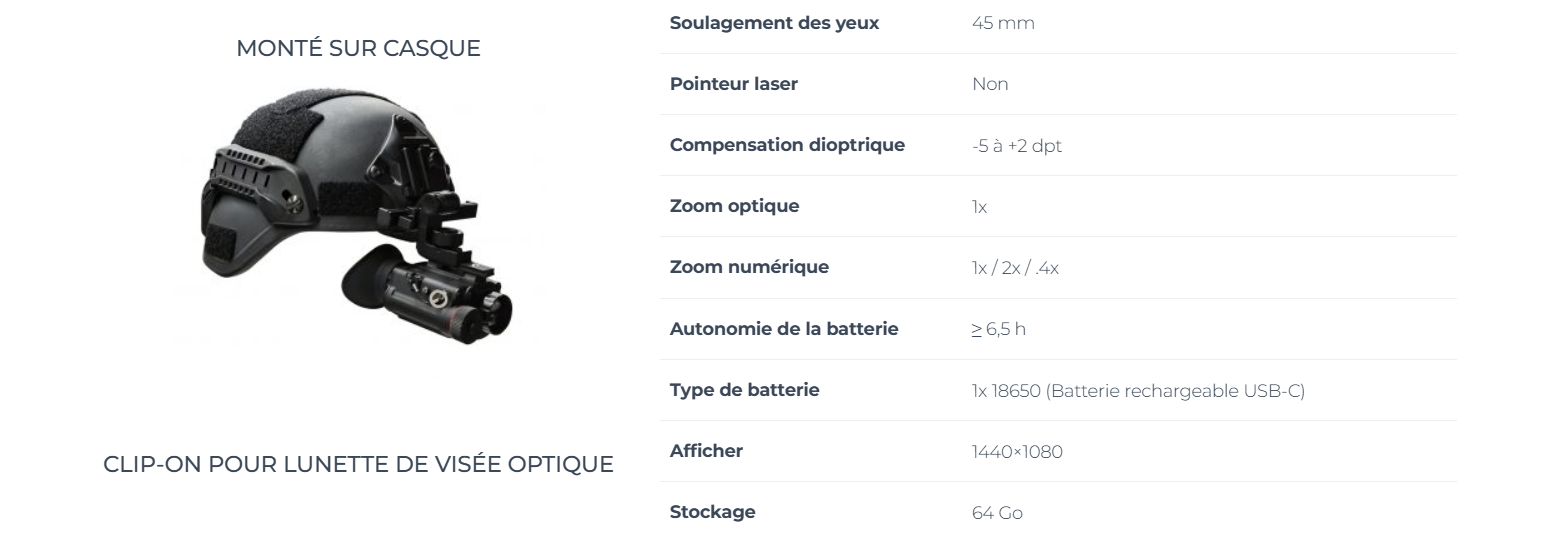Select the 1x optical zoom value
Viewport: 1547px width, 537px height.
click(979, 207)
